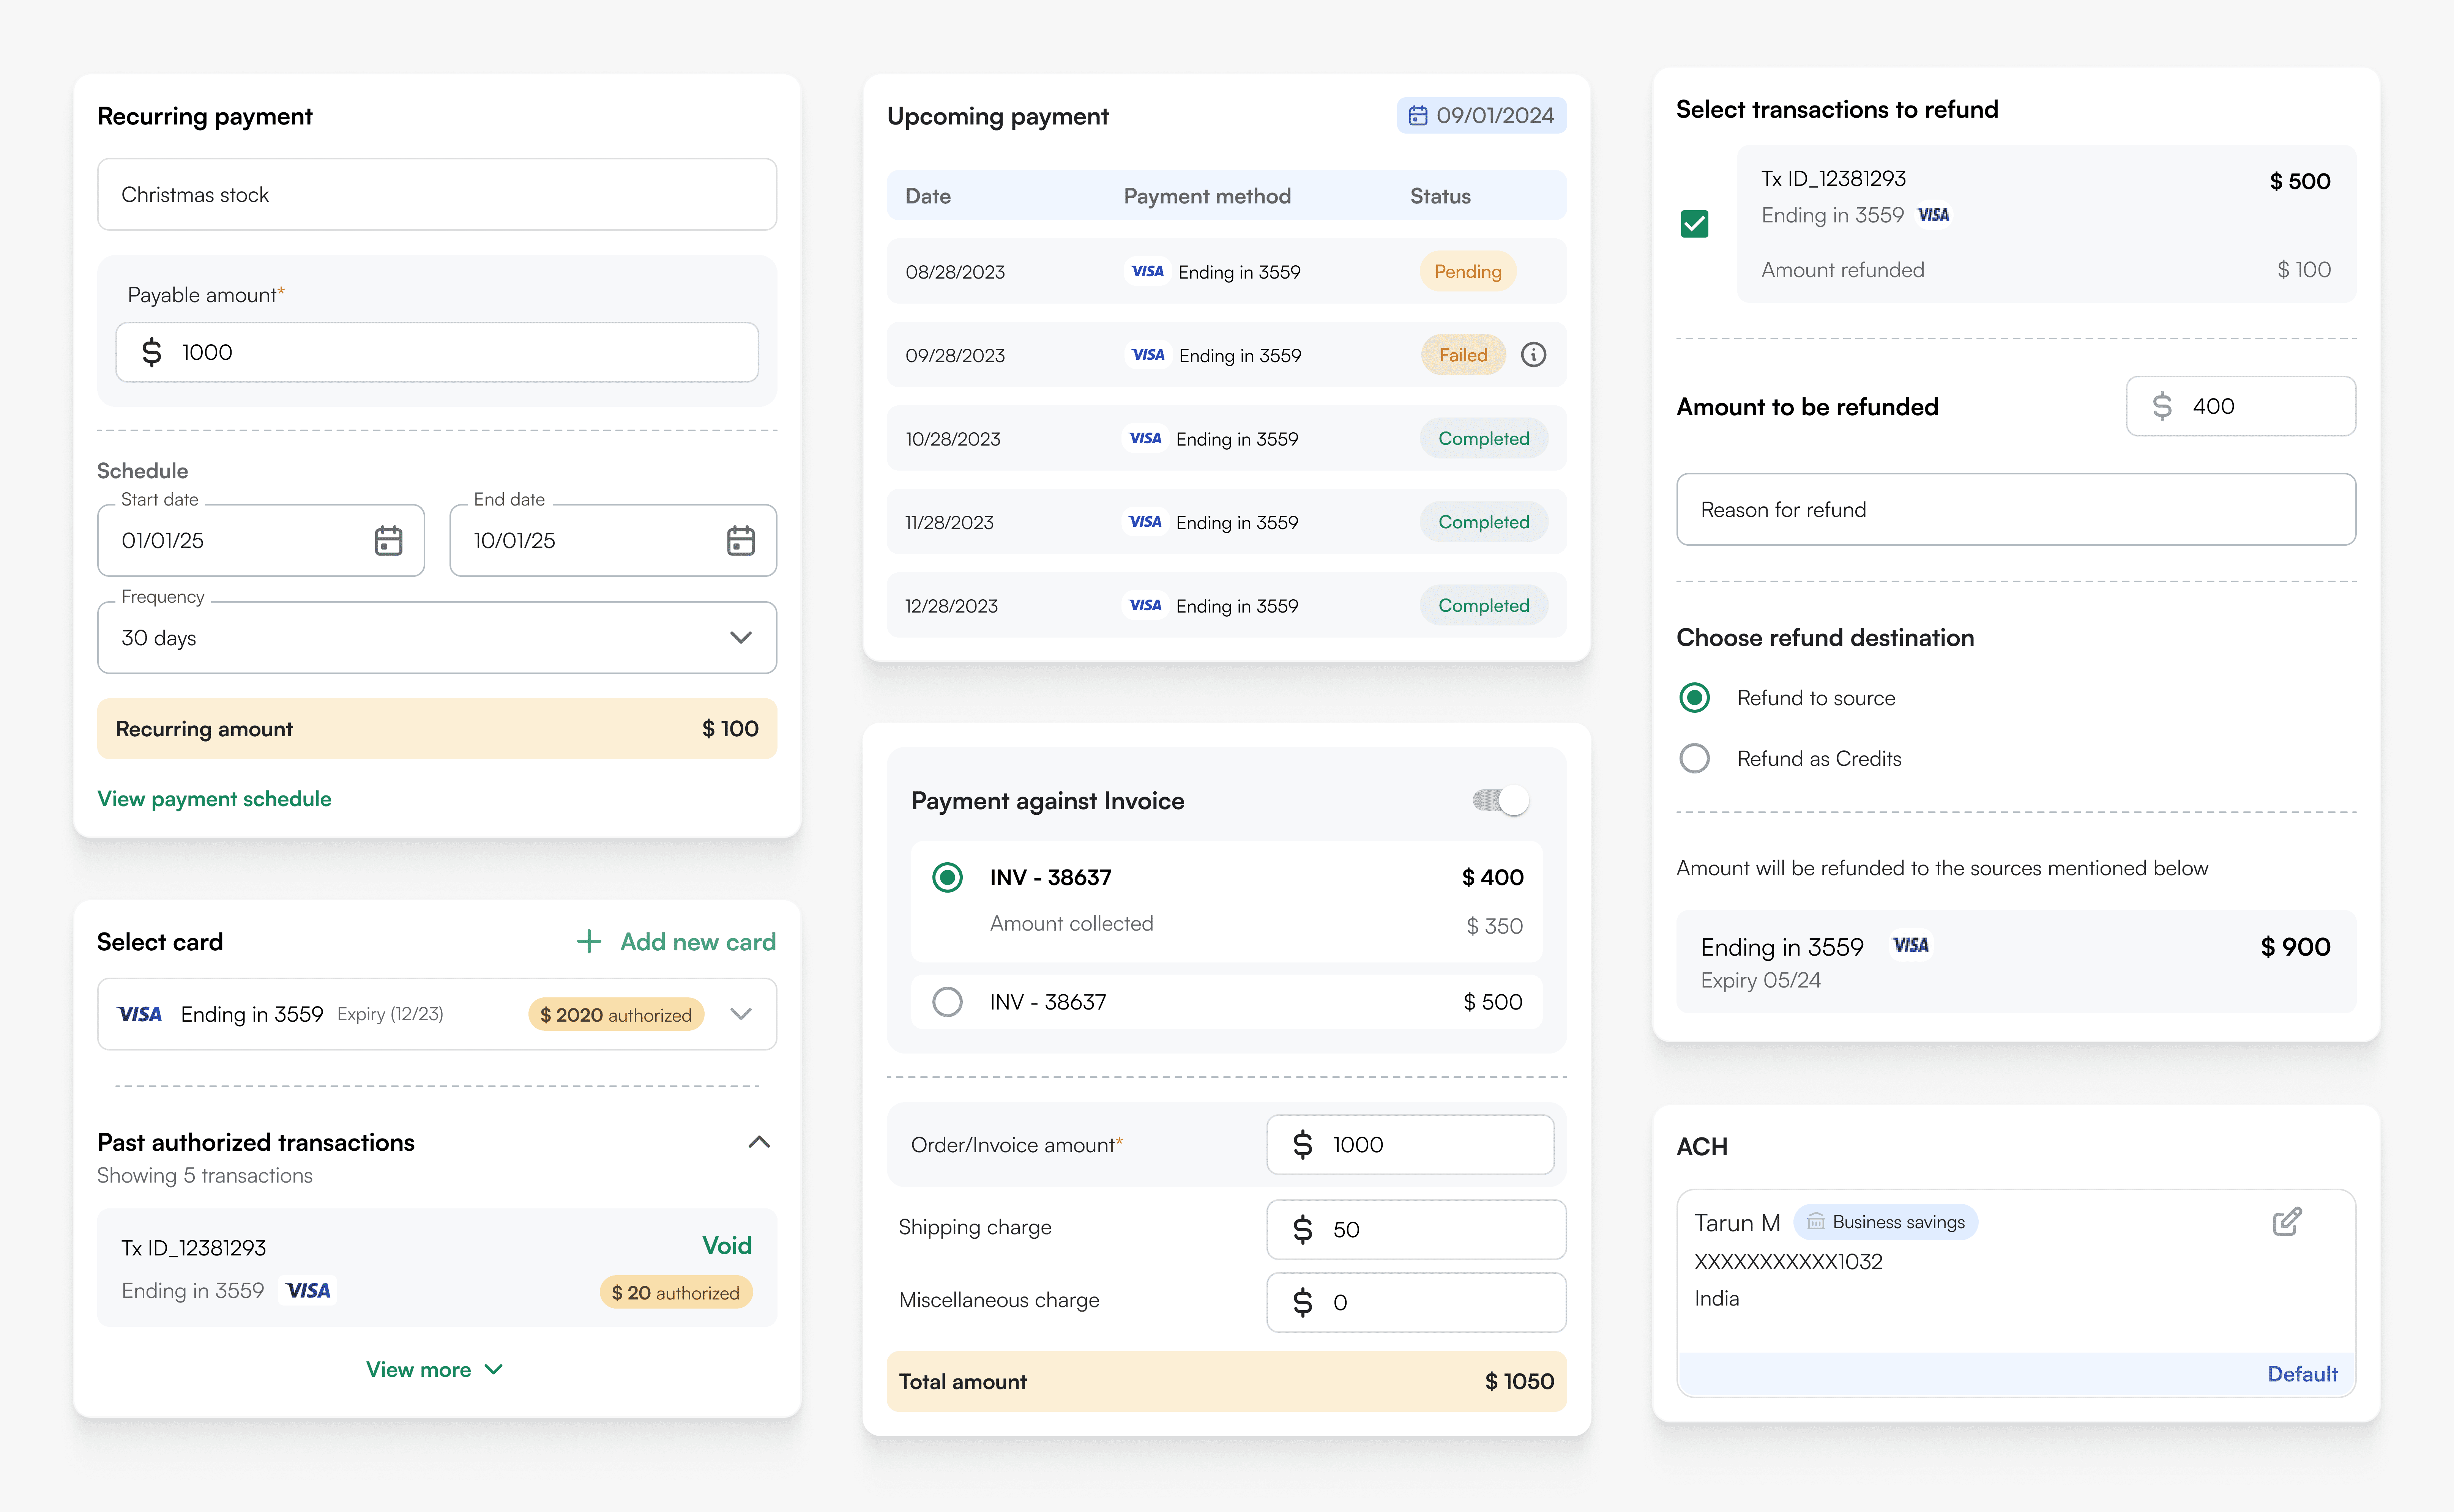The width and height of the screenshot is (2454, 1512).
Task: Expand the Visa ending in 3559 card dropdown
Action: click(740, 1014)
